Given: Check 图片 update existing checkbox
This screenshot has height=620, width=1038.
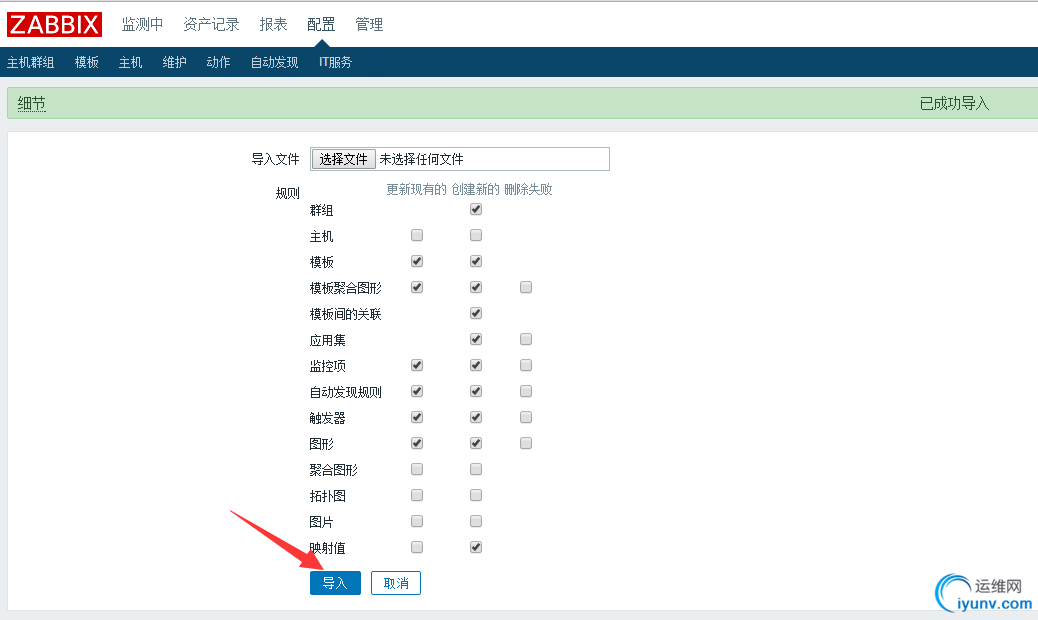Looking at the screenshot, I should [x=417, y=521].
